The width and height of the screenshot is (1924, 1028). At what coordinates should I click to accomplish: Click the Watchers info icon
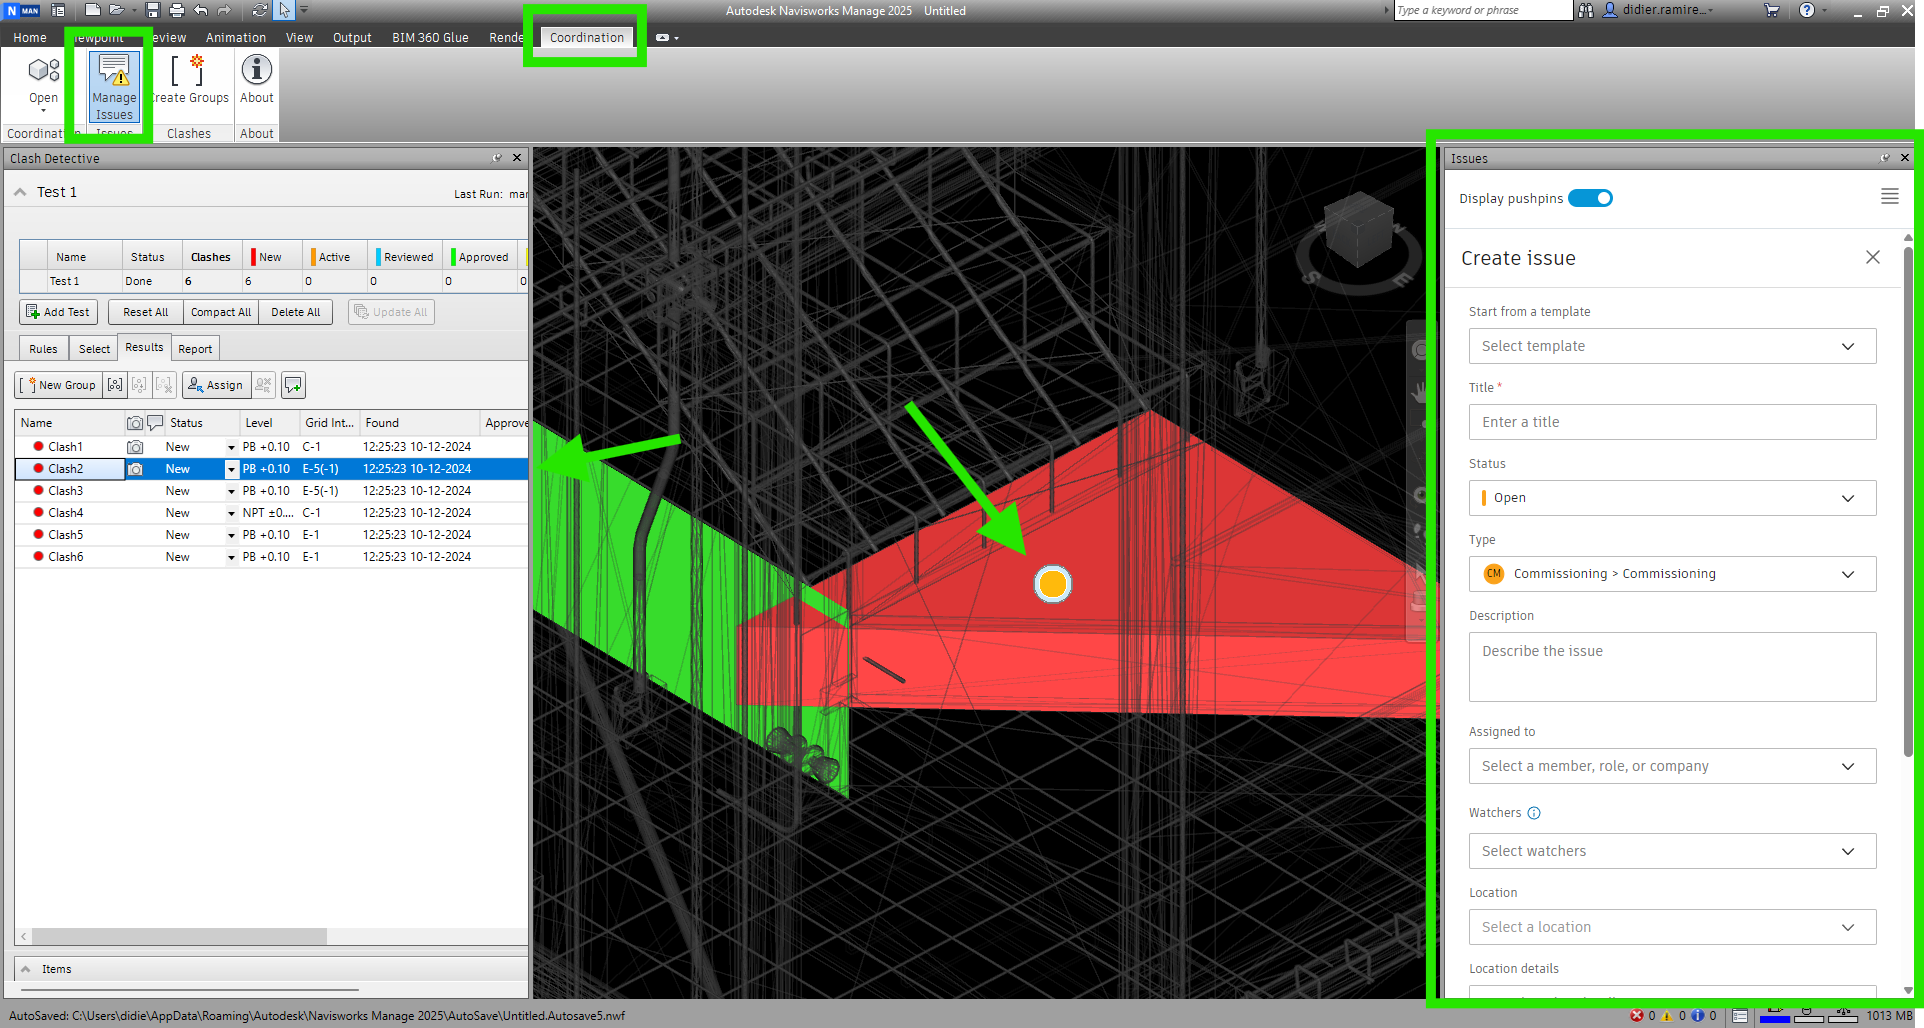1534,813
